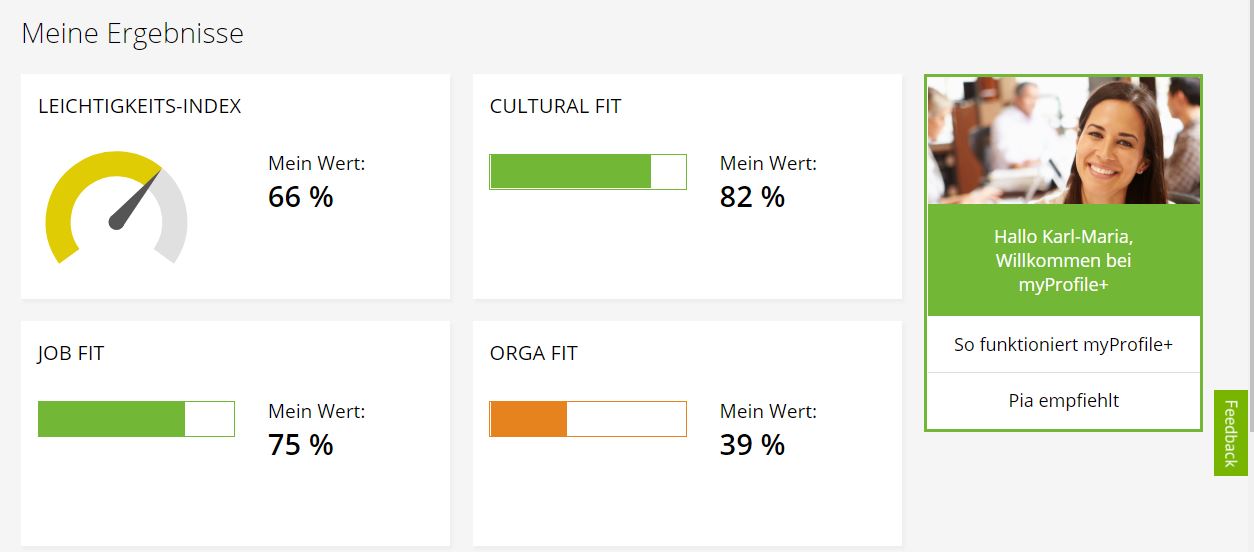This screenshot has height=552, width=1254.
Task: Click the LEICHTIGKEITS-INDEX card title
Action: [139, 106]
